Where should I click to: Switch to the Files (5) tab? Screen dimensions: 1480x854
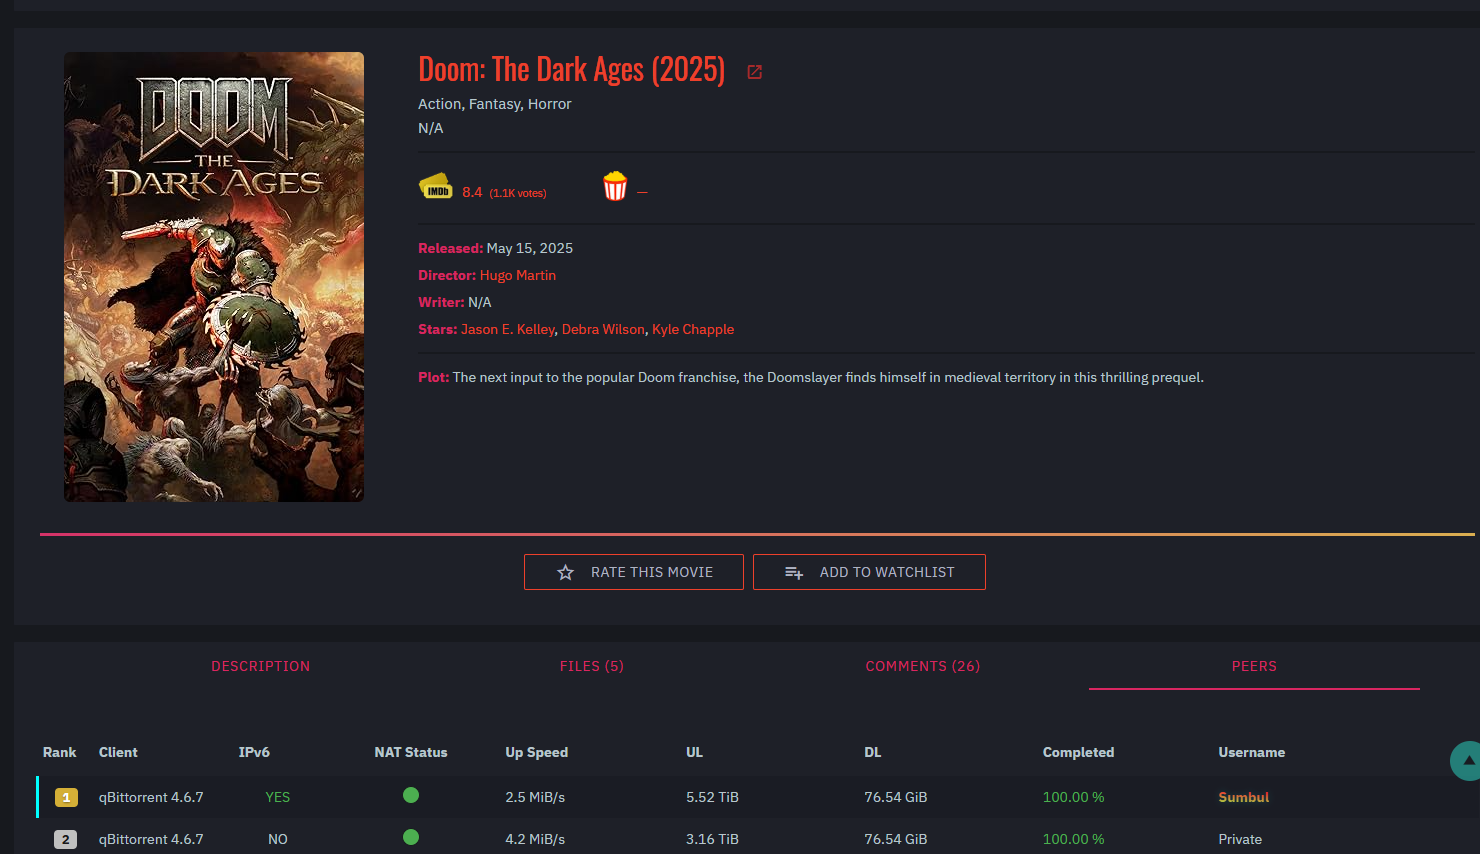click(592, 666)
